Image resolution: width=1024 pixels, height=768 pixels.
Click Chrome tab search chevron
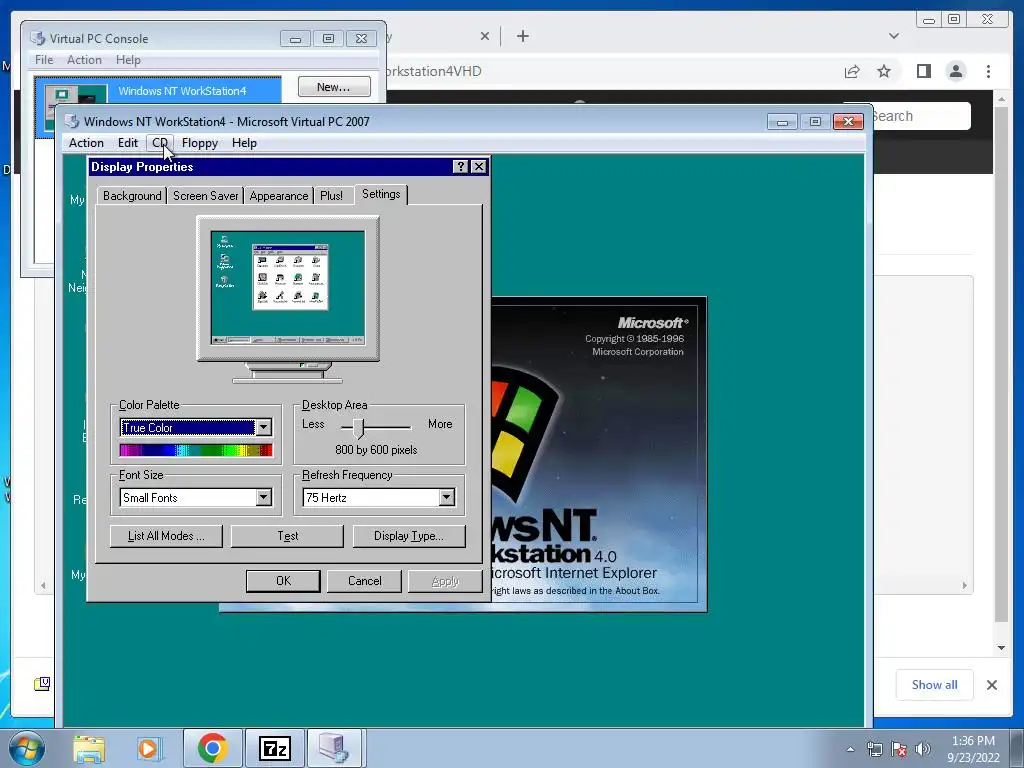click(894, 36)
